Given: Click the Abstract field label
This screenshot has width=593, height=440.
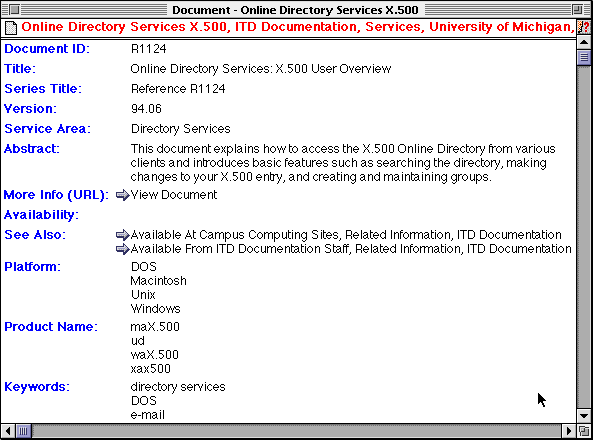Looking at the screenshot, I should (x=32, y=149).
